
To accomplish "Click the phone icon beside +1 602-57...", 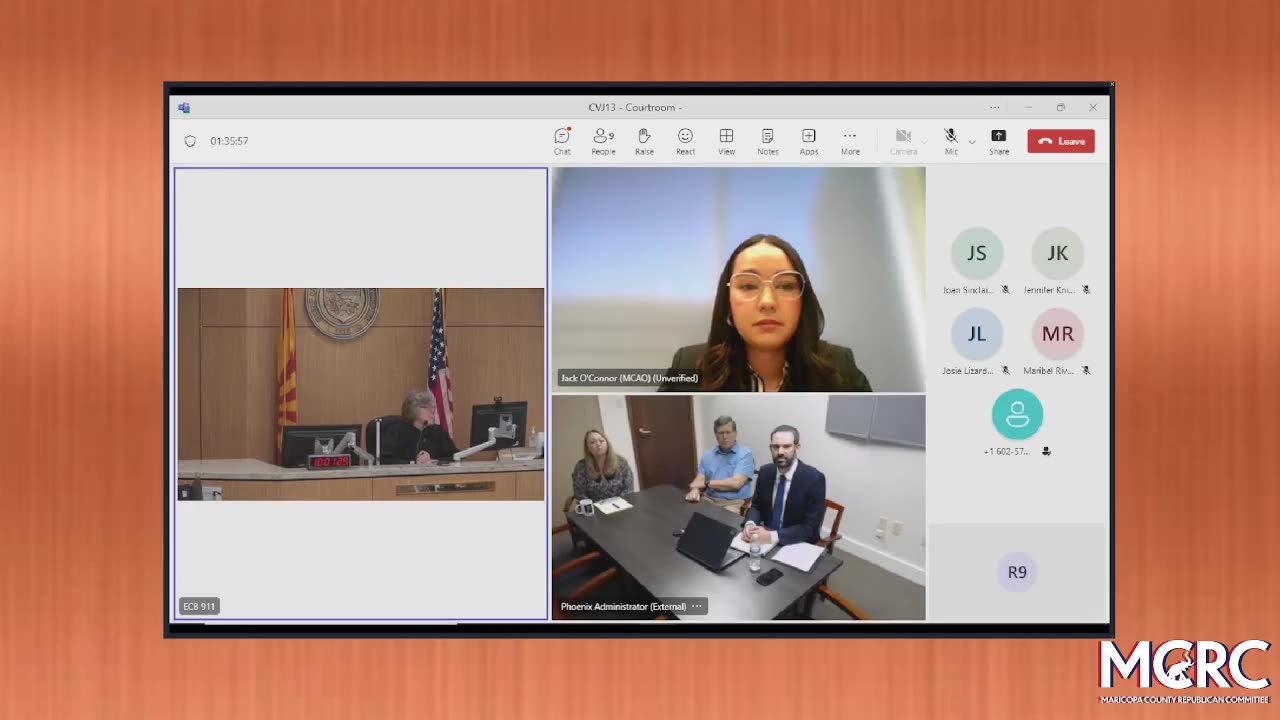I will (x=1046, y=451).
